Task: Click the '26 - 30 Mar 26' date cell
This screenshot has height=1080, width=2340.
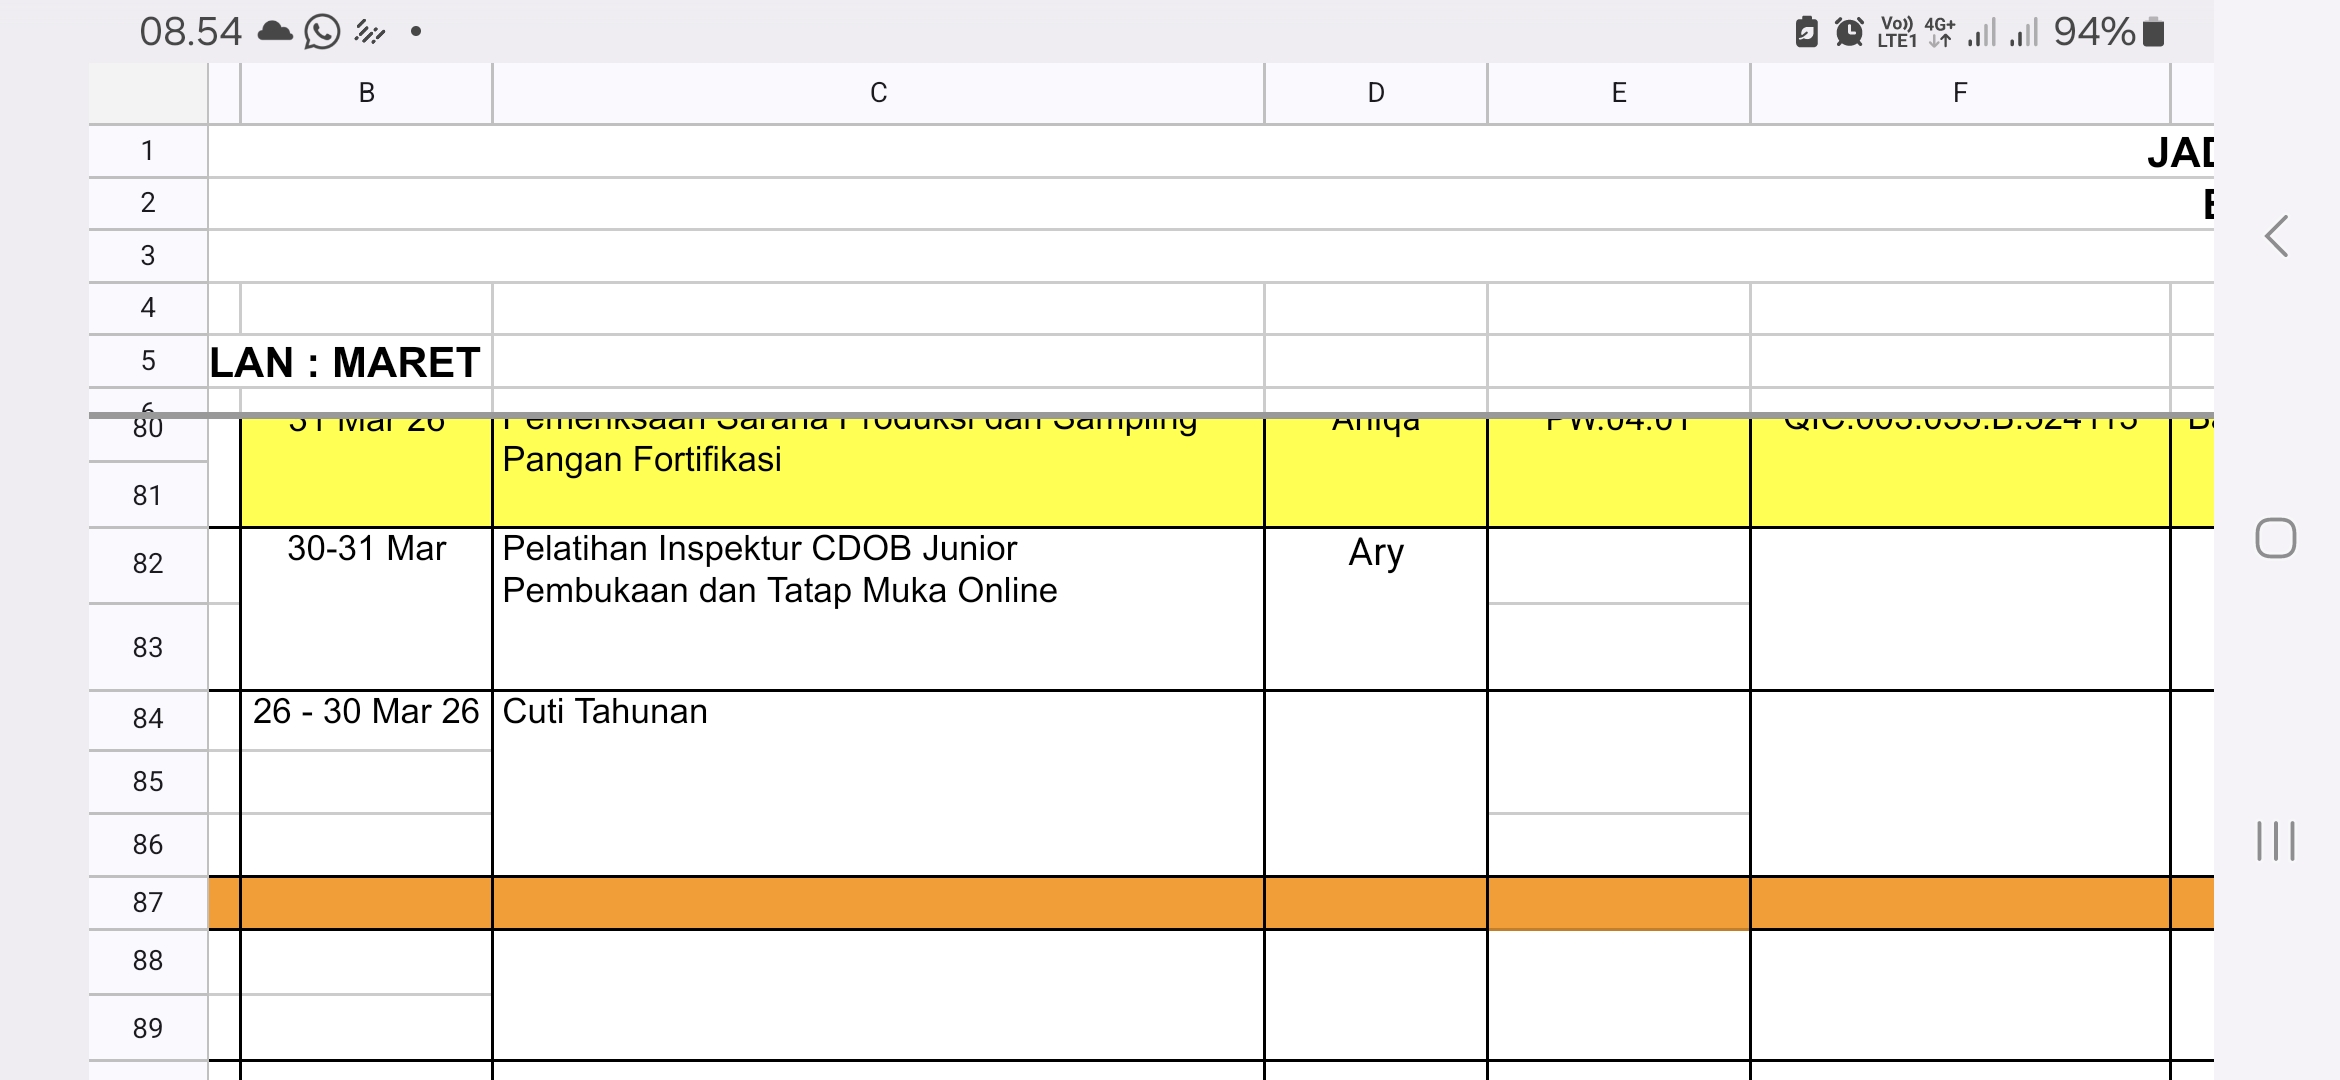Action: (x=366, y=712)
